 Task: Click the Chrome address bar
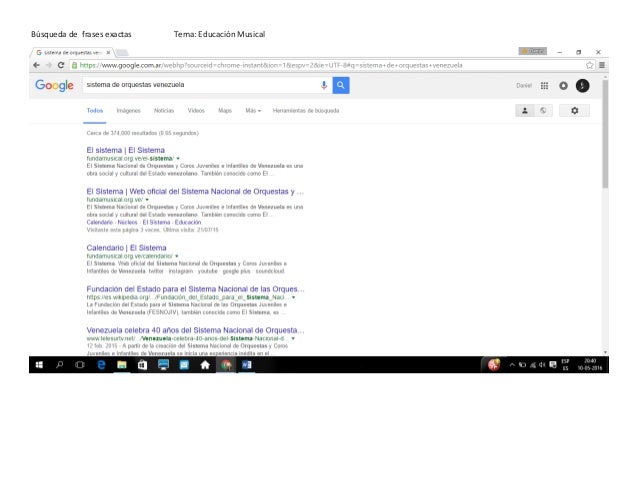click(328, 65)
